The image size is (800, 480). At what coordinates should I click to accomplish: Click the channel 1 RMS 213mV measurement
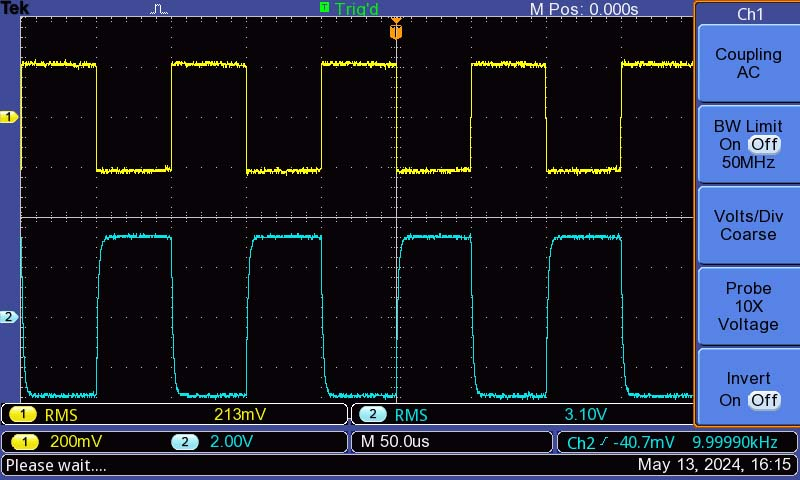[175, 415]
